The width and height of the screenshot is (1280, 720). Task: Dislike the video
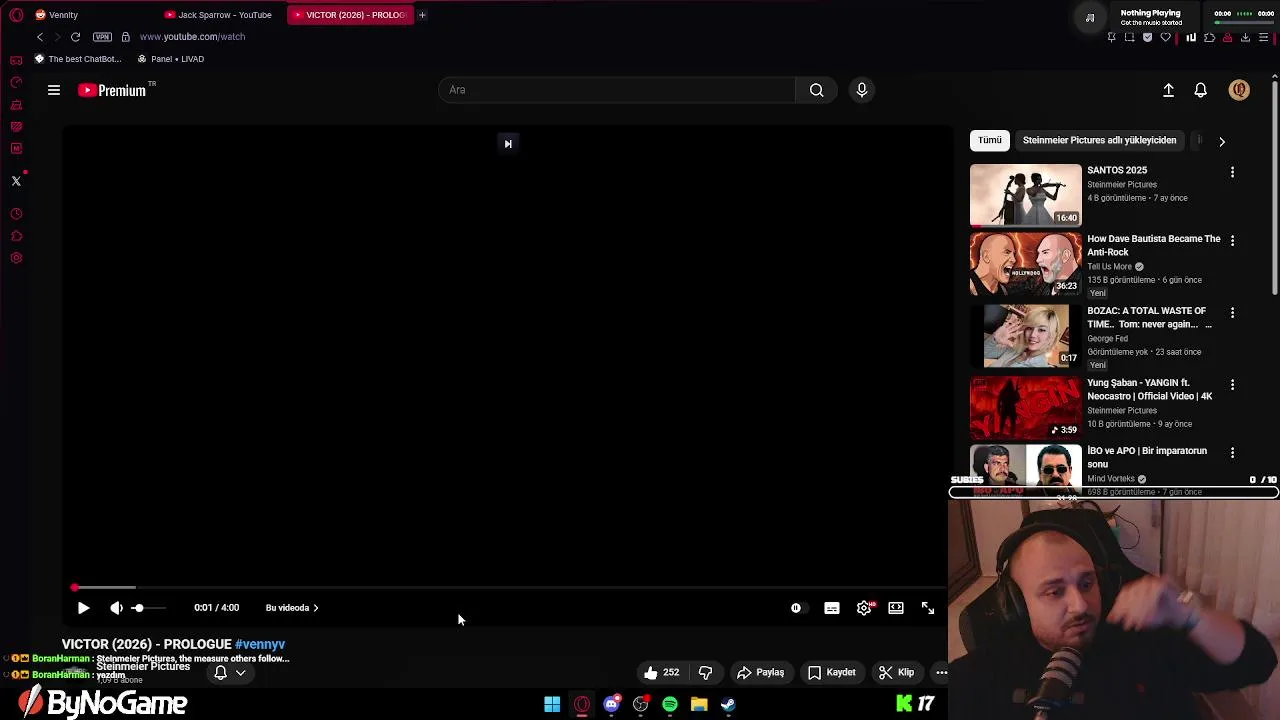[x=705, y=673]
